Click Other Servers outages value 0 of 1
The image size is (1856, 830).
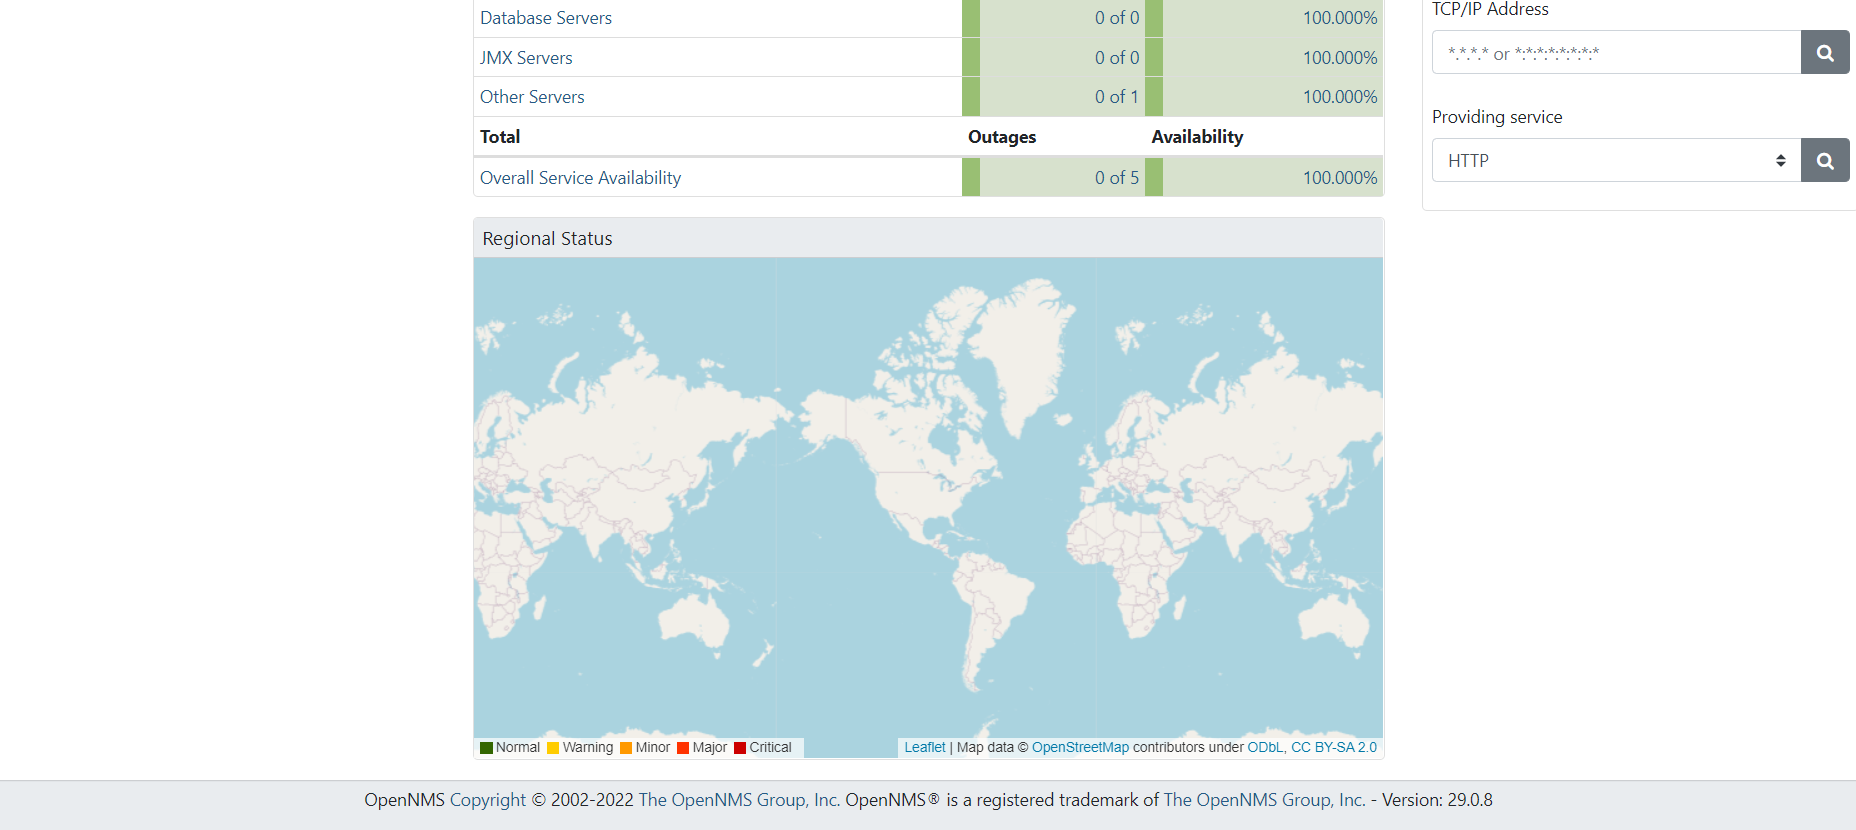[1117, 97]
